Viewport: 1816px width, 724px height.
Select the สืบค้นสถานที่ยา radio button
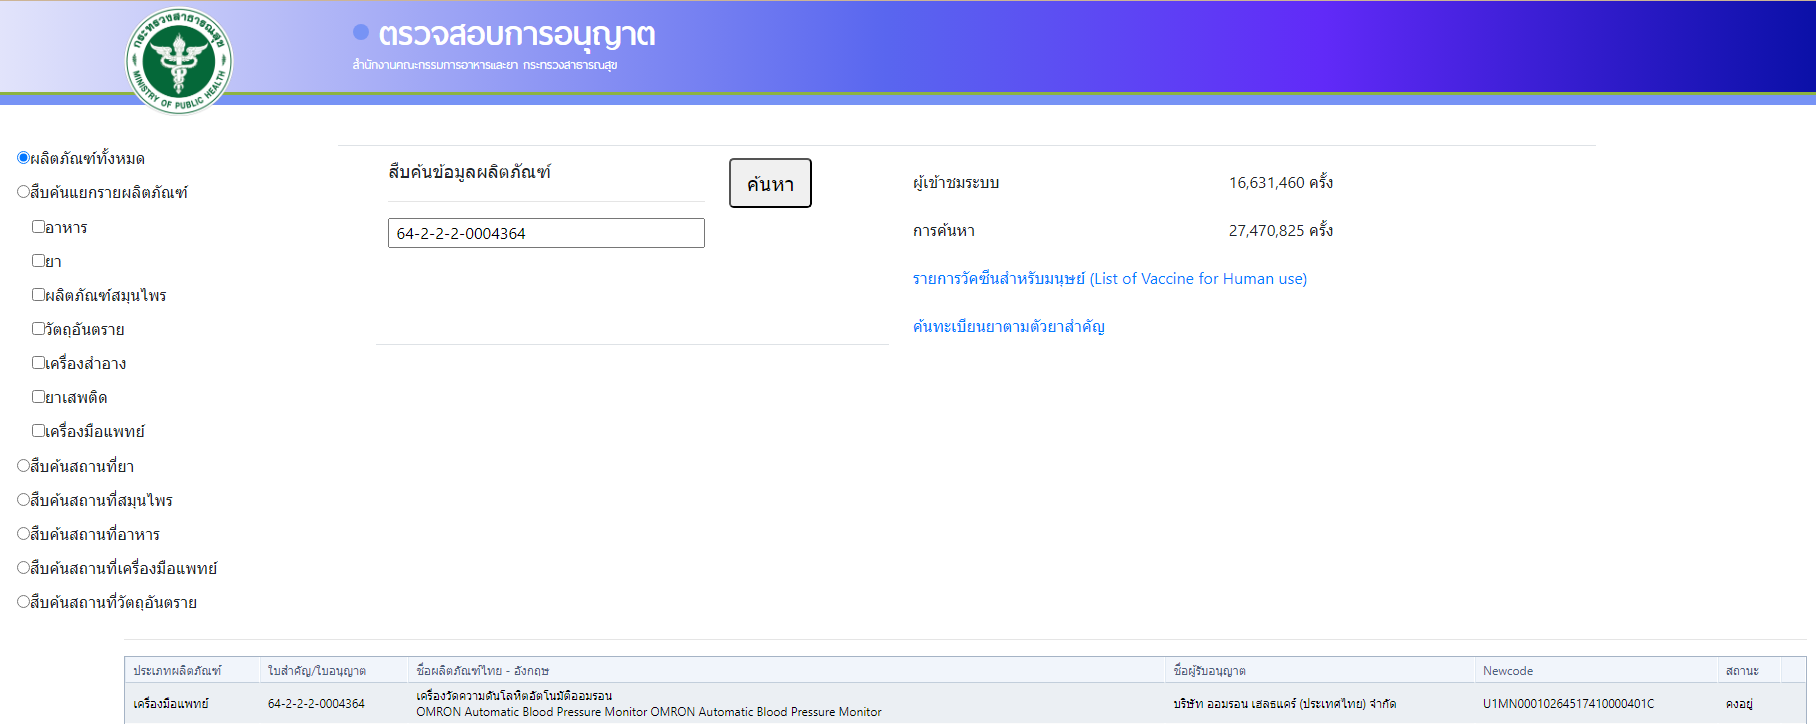coord(23,466)
